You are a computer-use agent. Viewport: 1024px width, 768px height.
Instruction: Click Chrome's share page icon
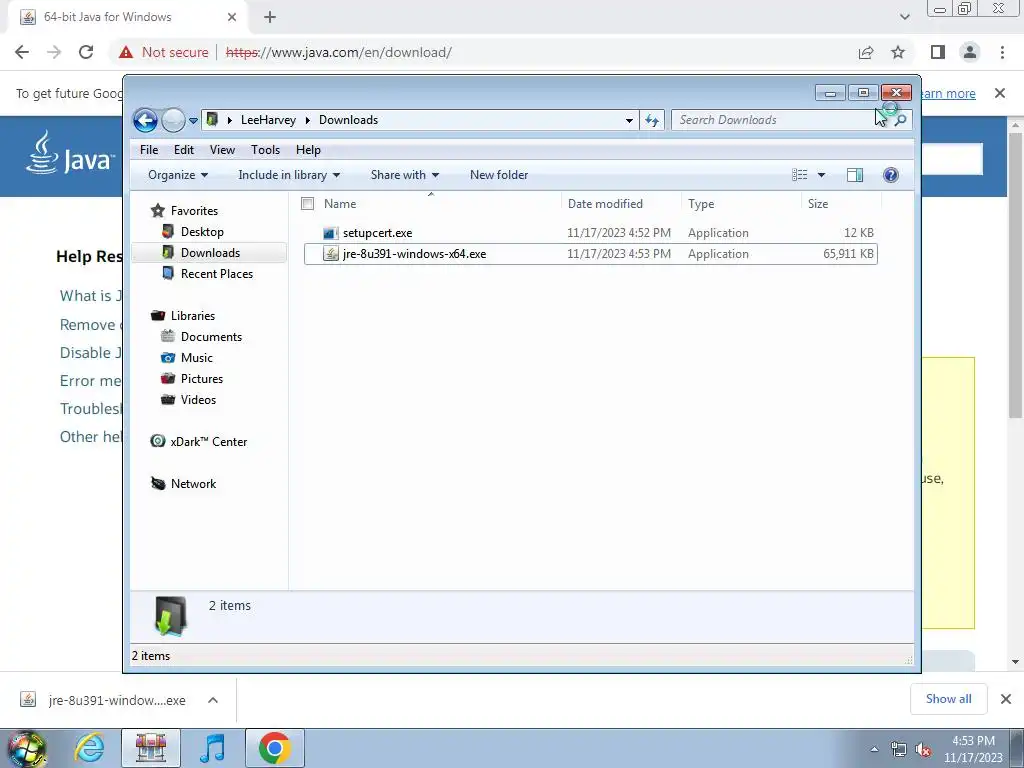(866, 52)
